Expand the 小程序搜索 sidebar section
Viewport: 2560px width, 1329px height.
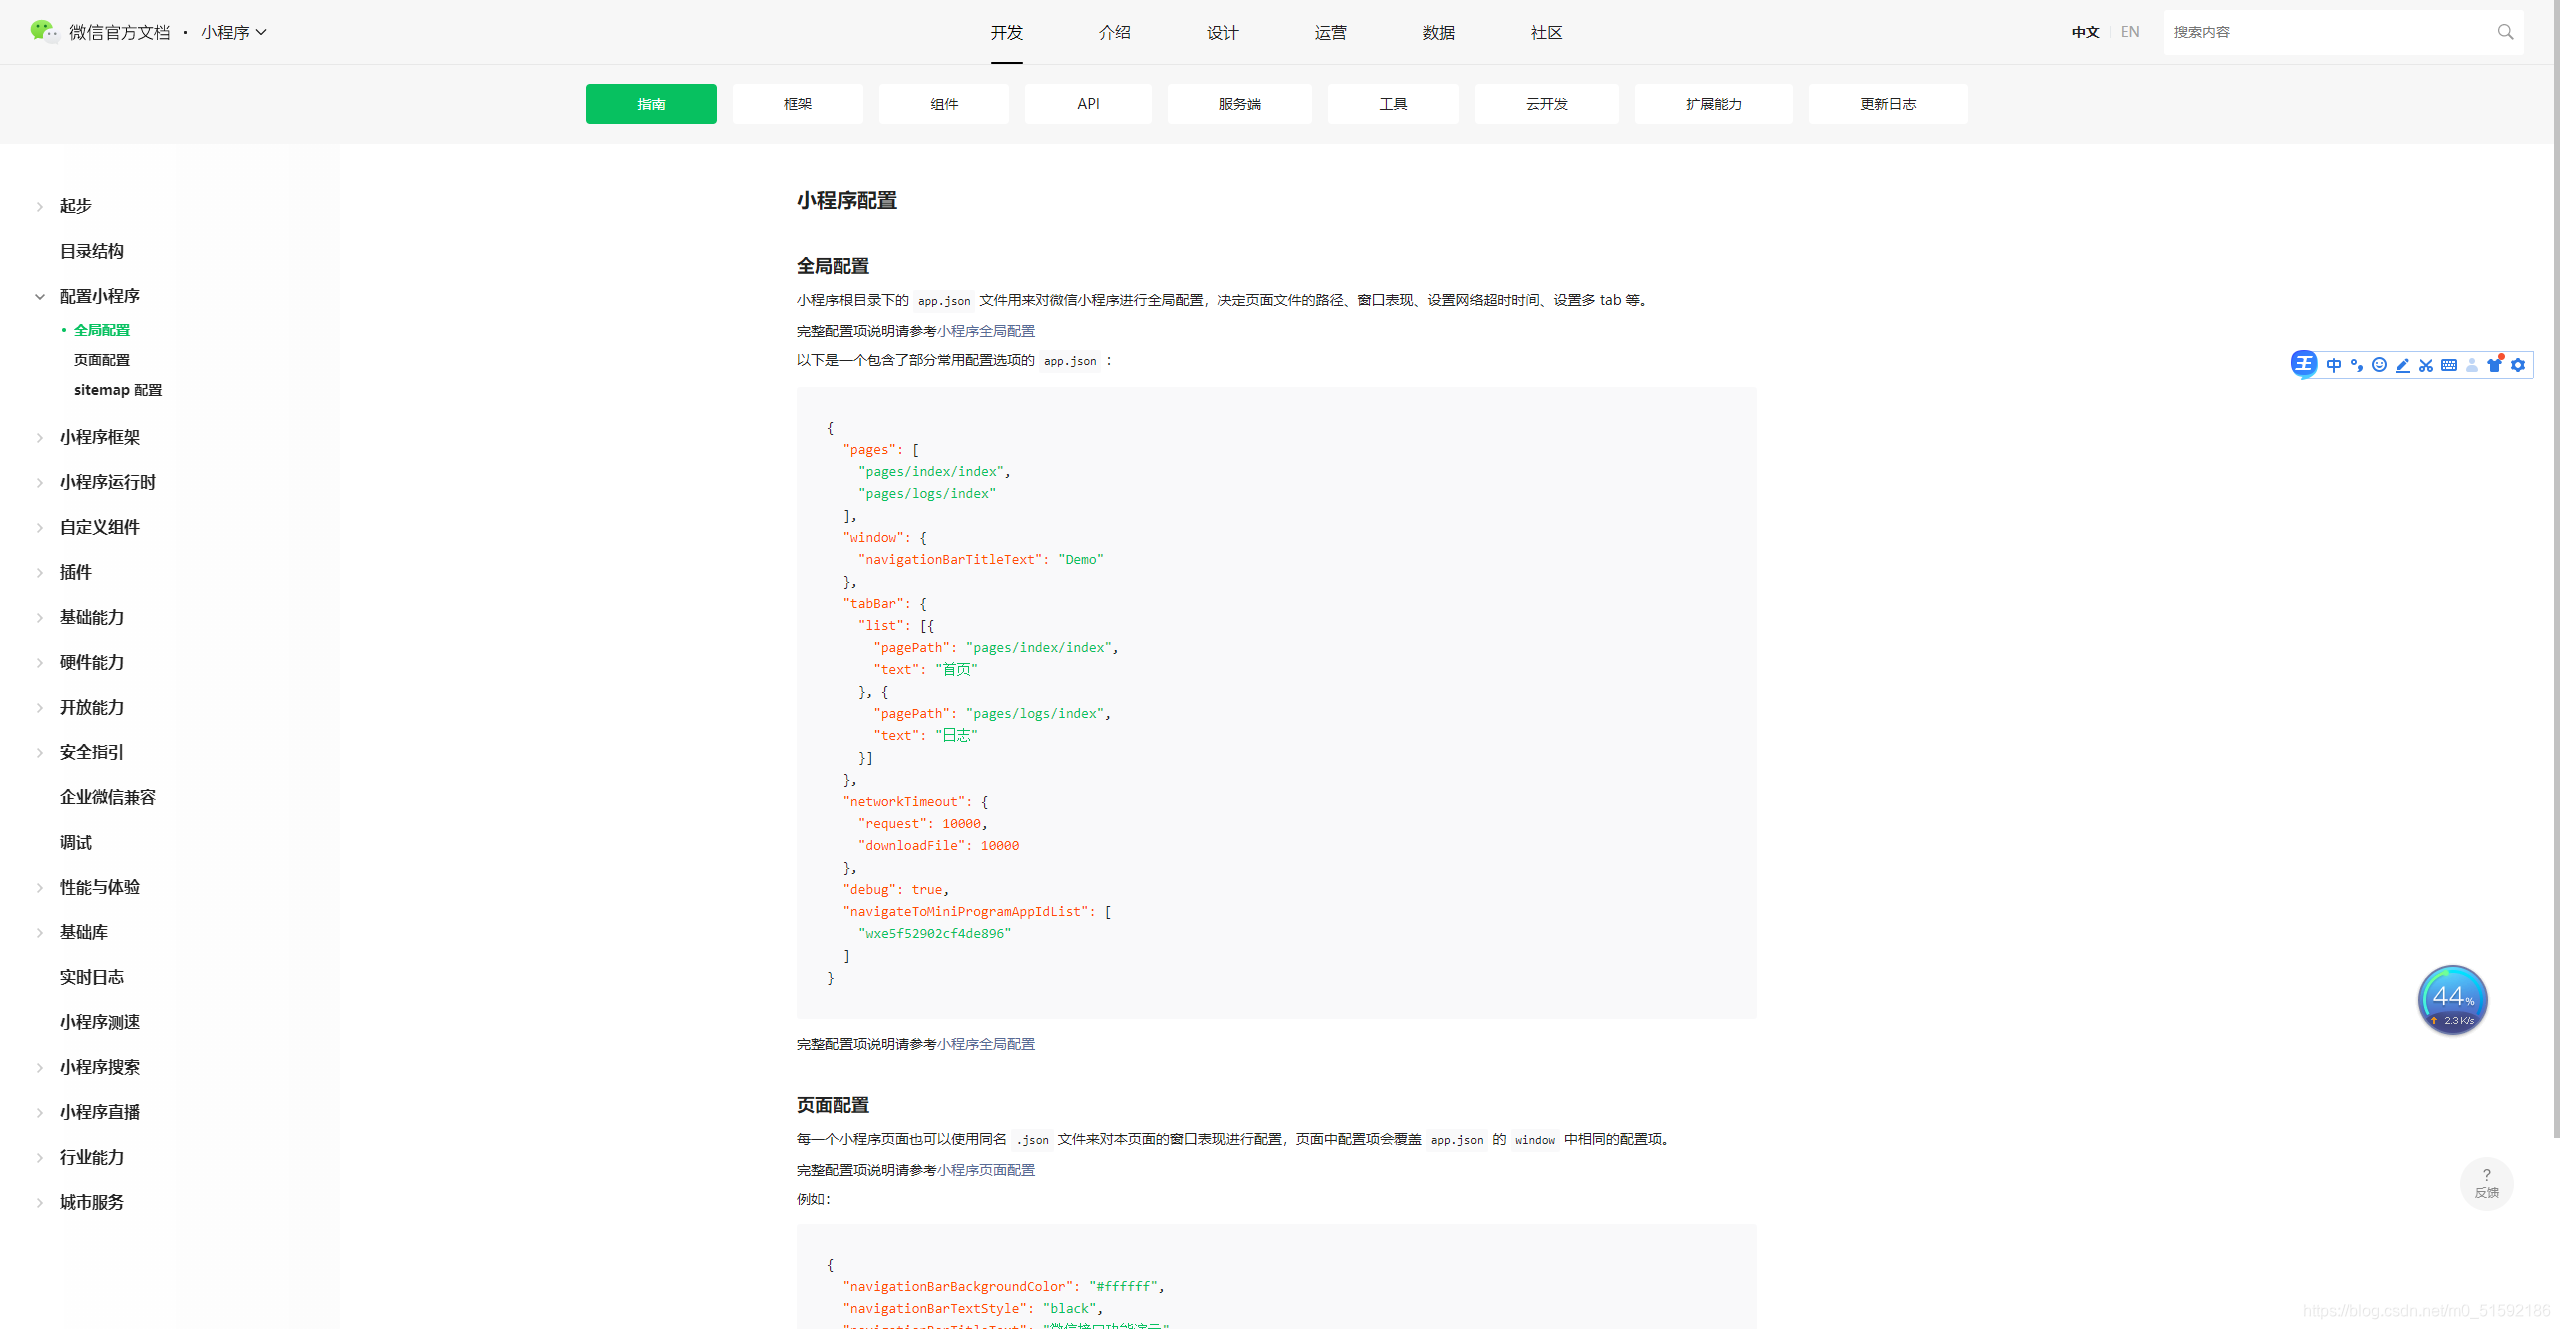pos(40,1067)
